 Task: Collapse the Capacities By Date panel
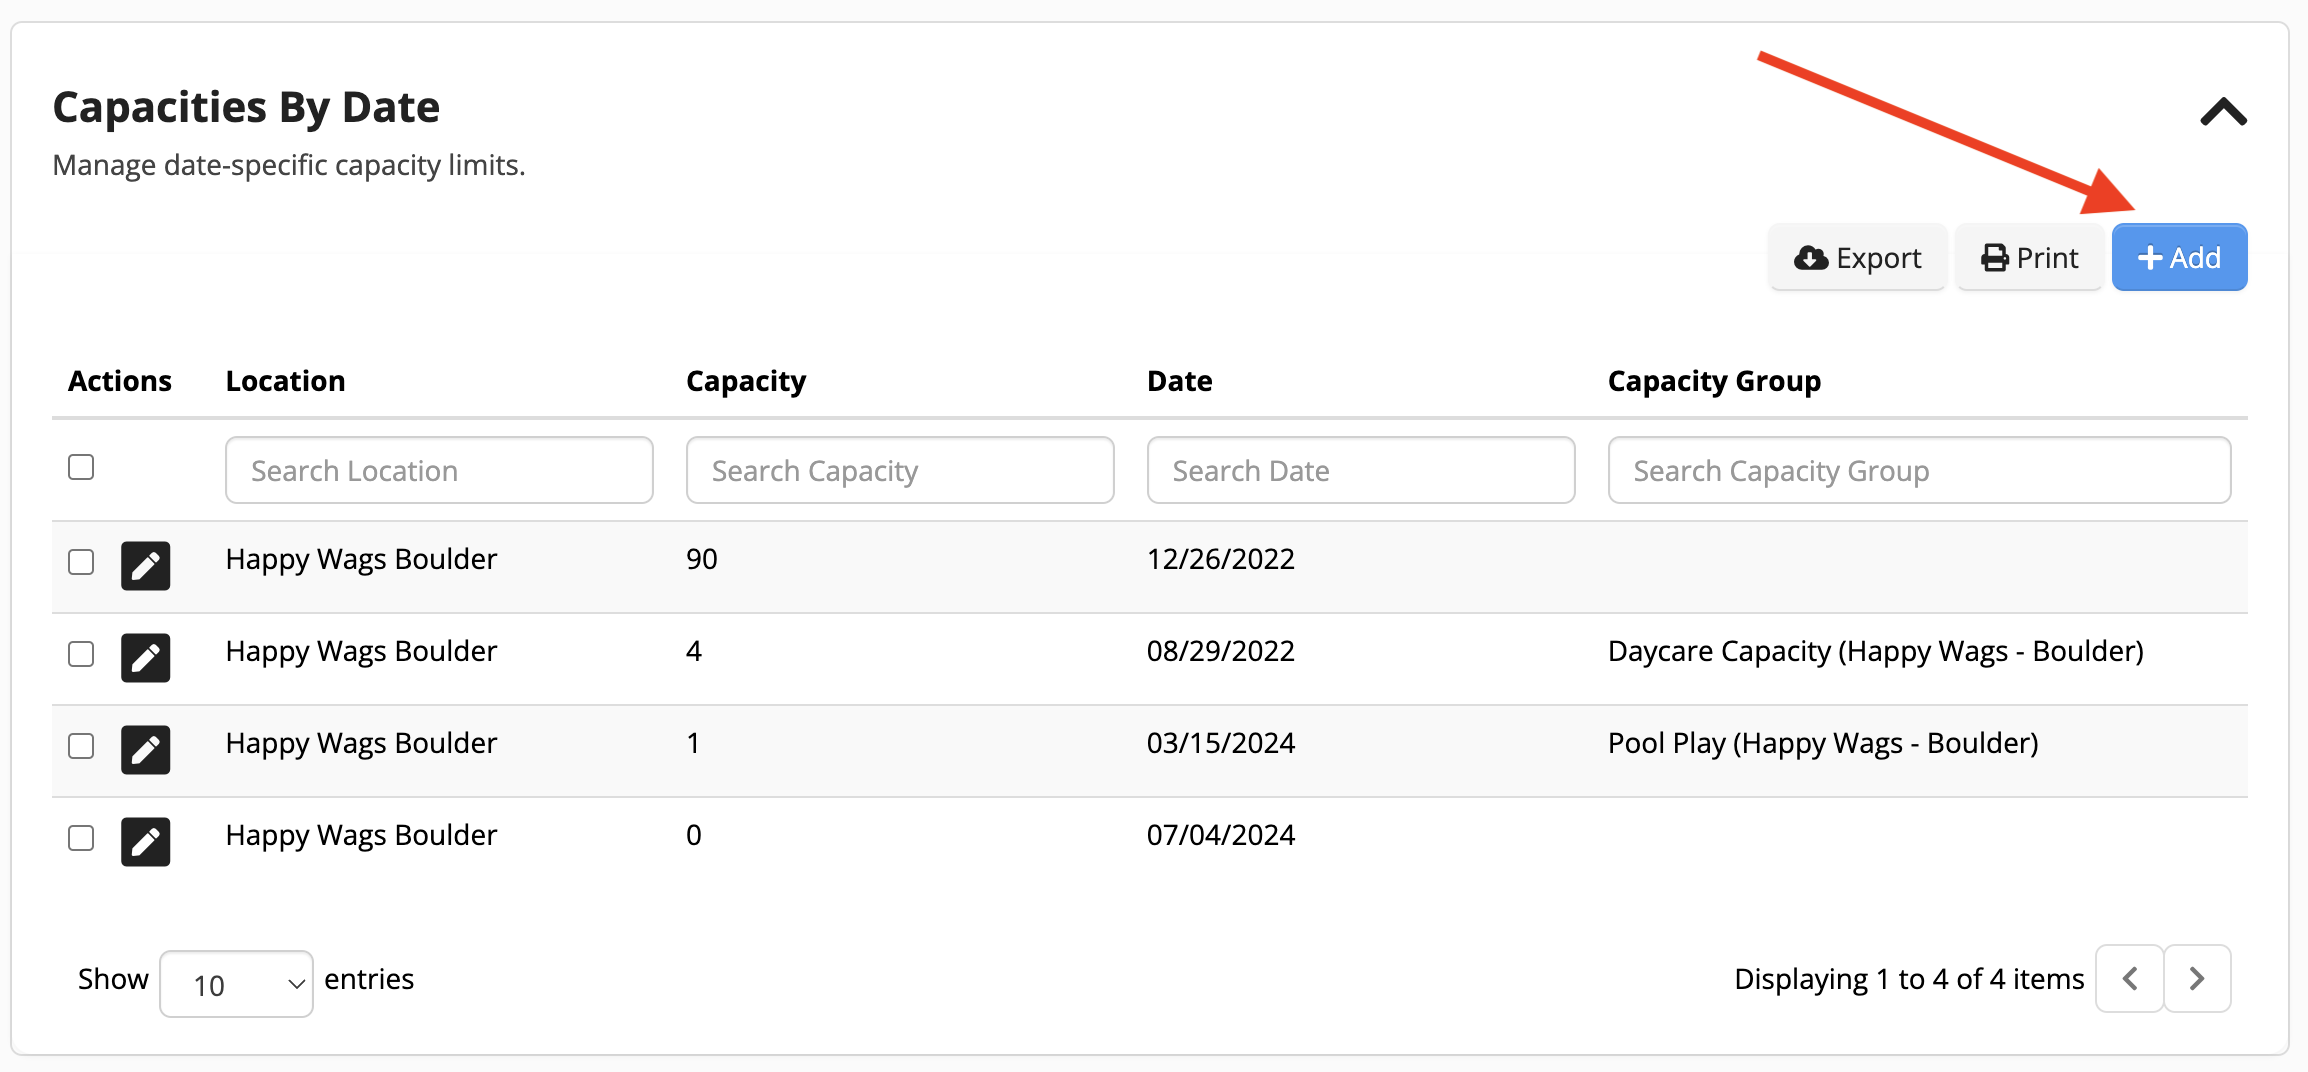click(x=2223, y=112)
